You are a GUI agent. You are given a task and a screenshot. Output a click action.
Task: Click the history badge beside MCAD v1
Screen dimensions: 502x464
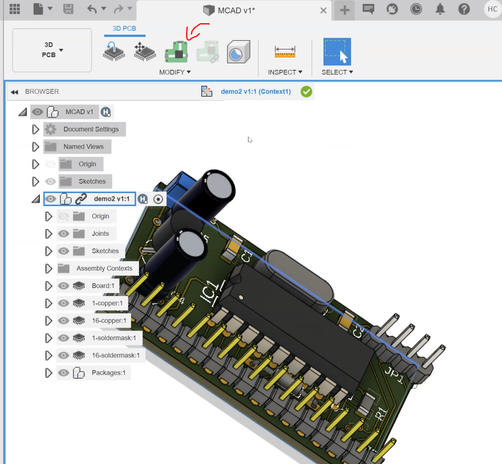106,112
